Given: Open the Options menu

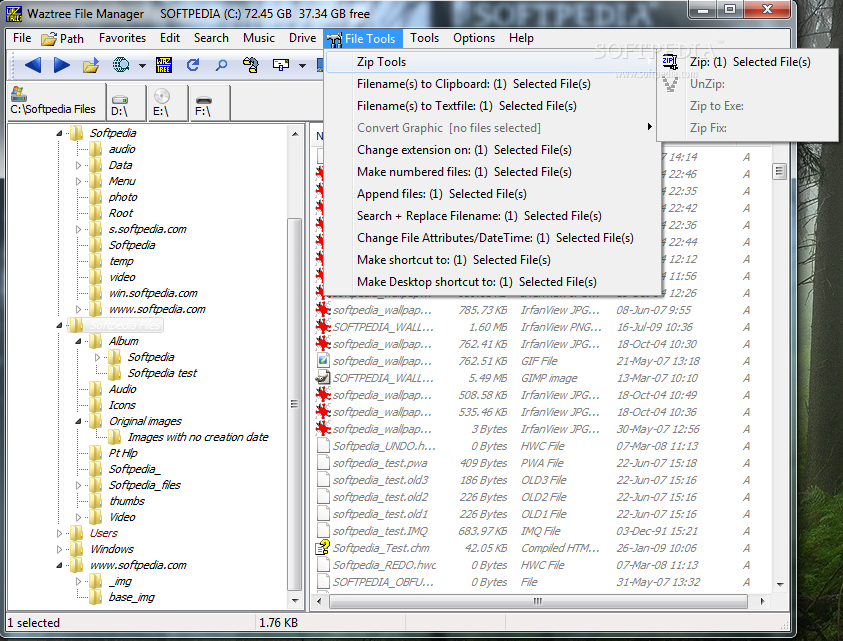Looking at the screenshot, I should click(x=474, y=38).
